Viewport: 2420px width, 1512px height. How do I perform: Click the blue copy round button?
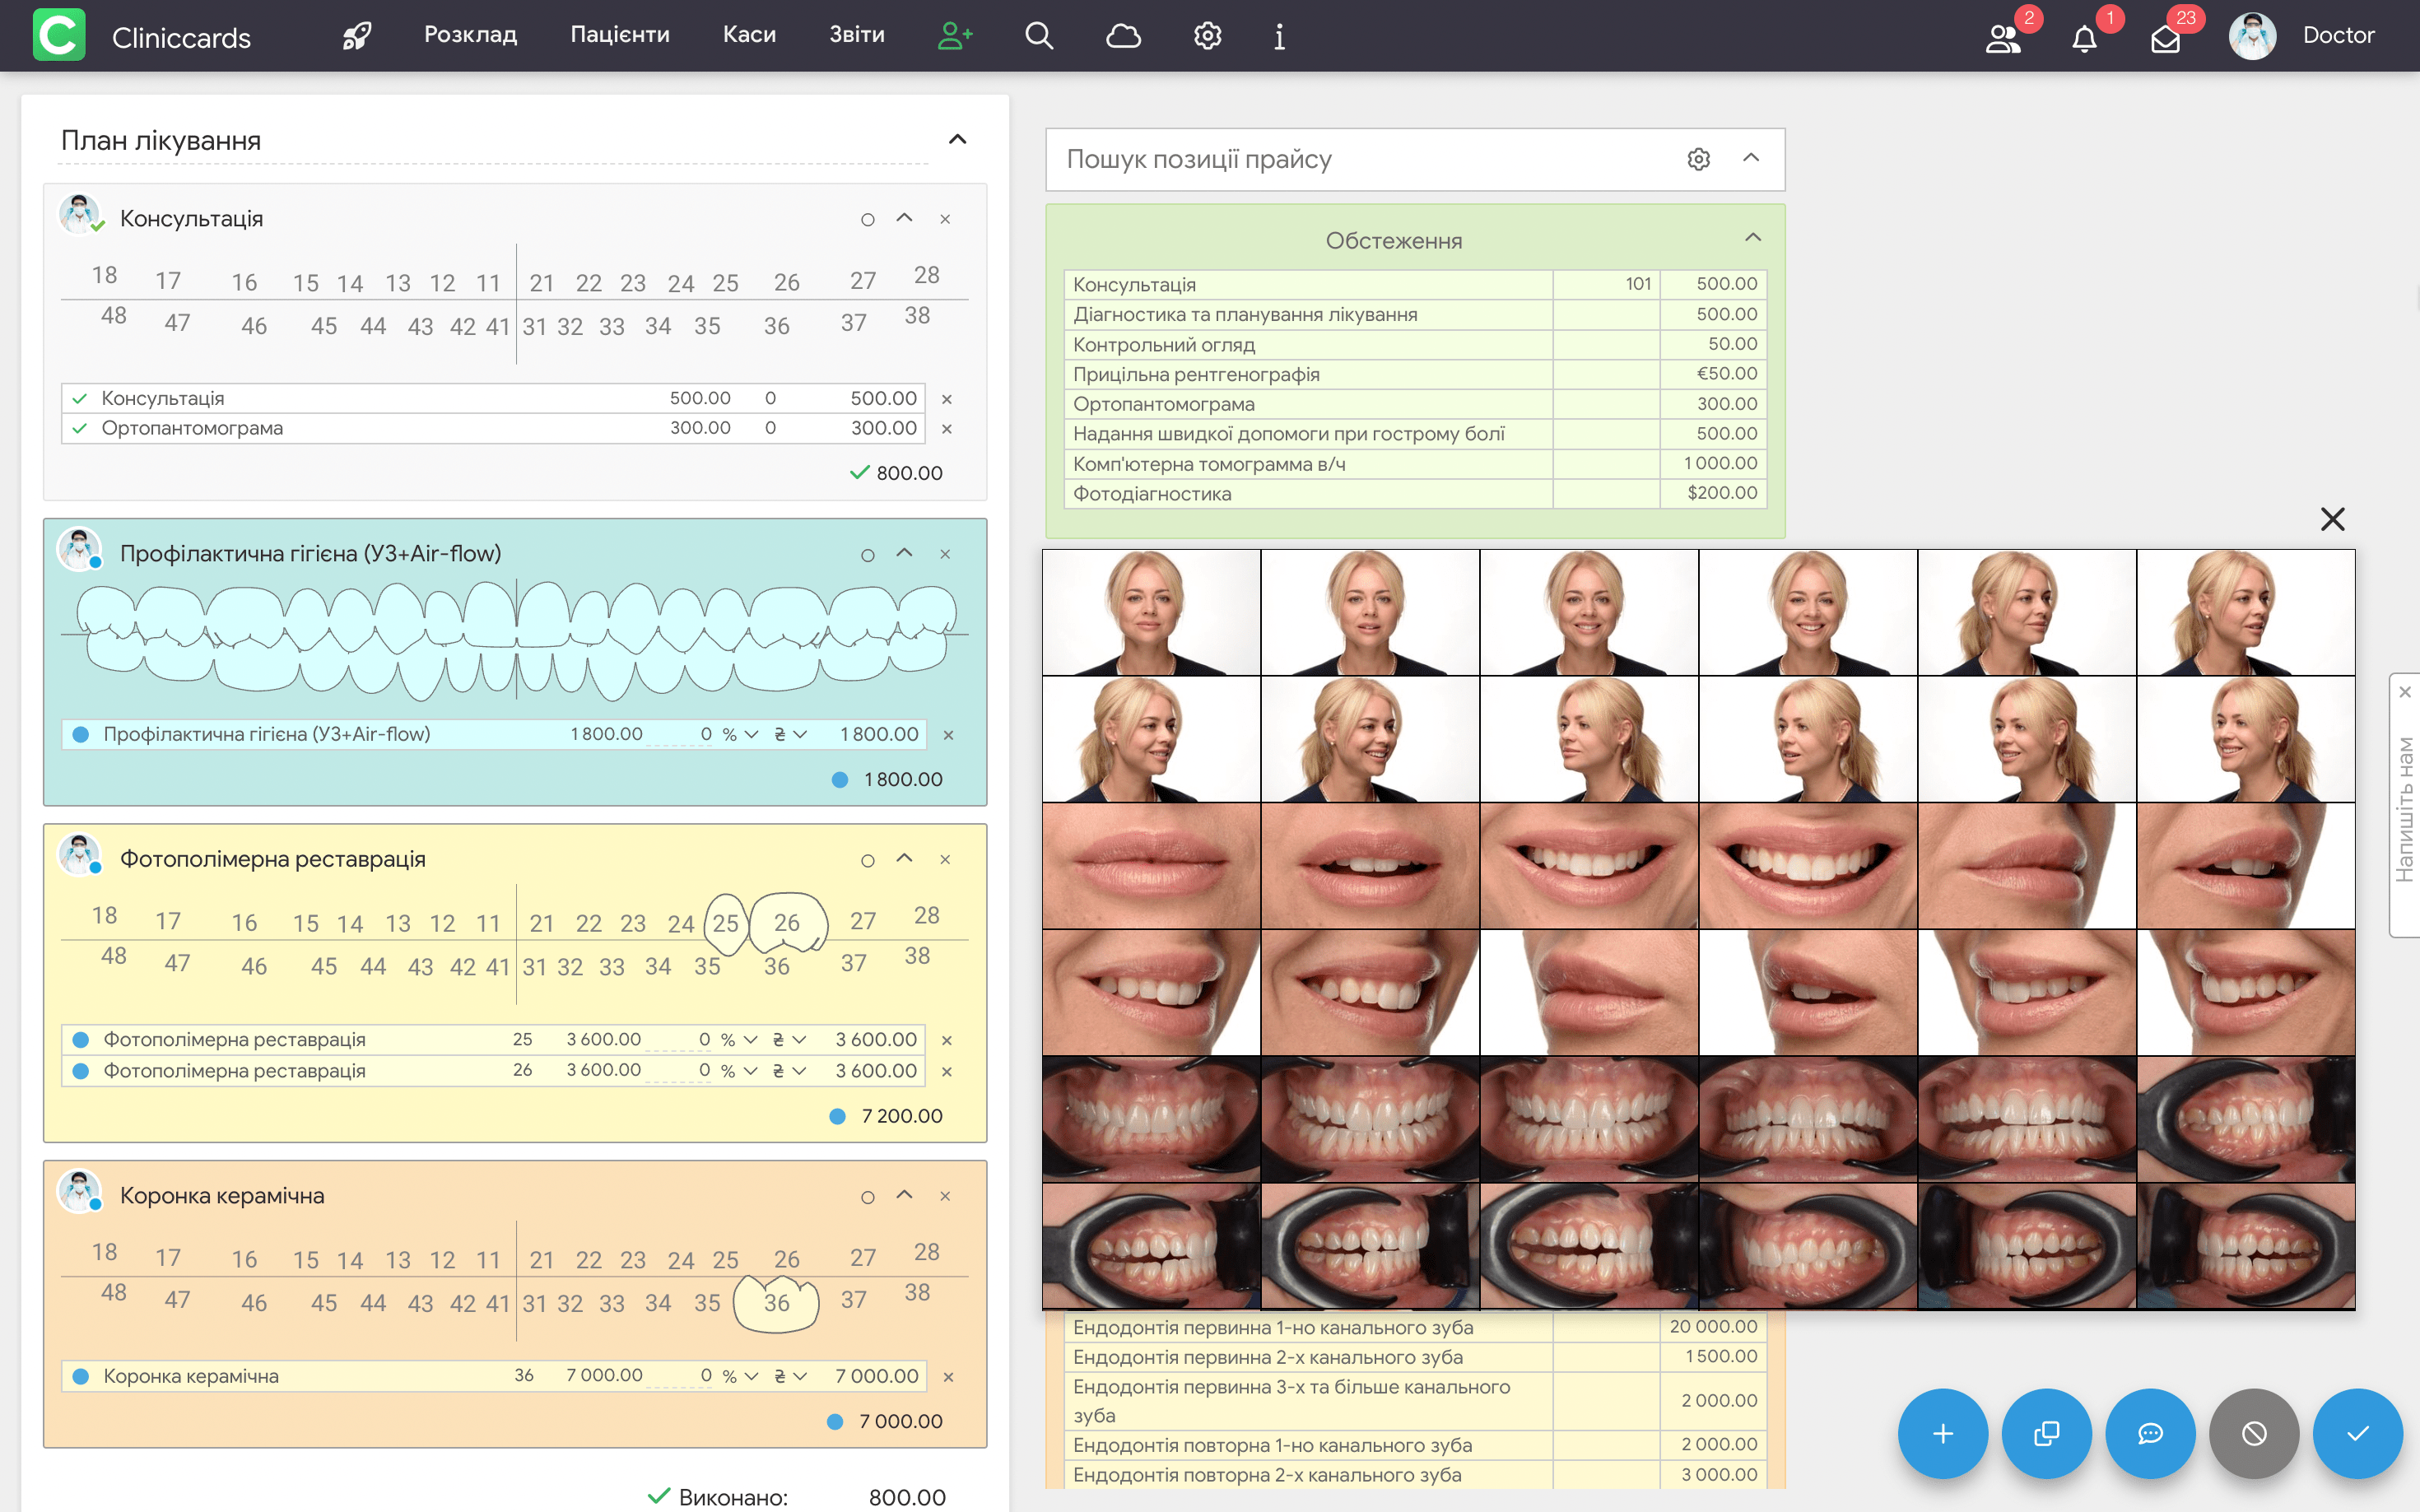2046,1433
